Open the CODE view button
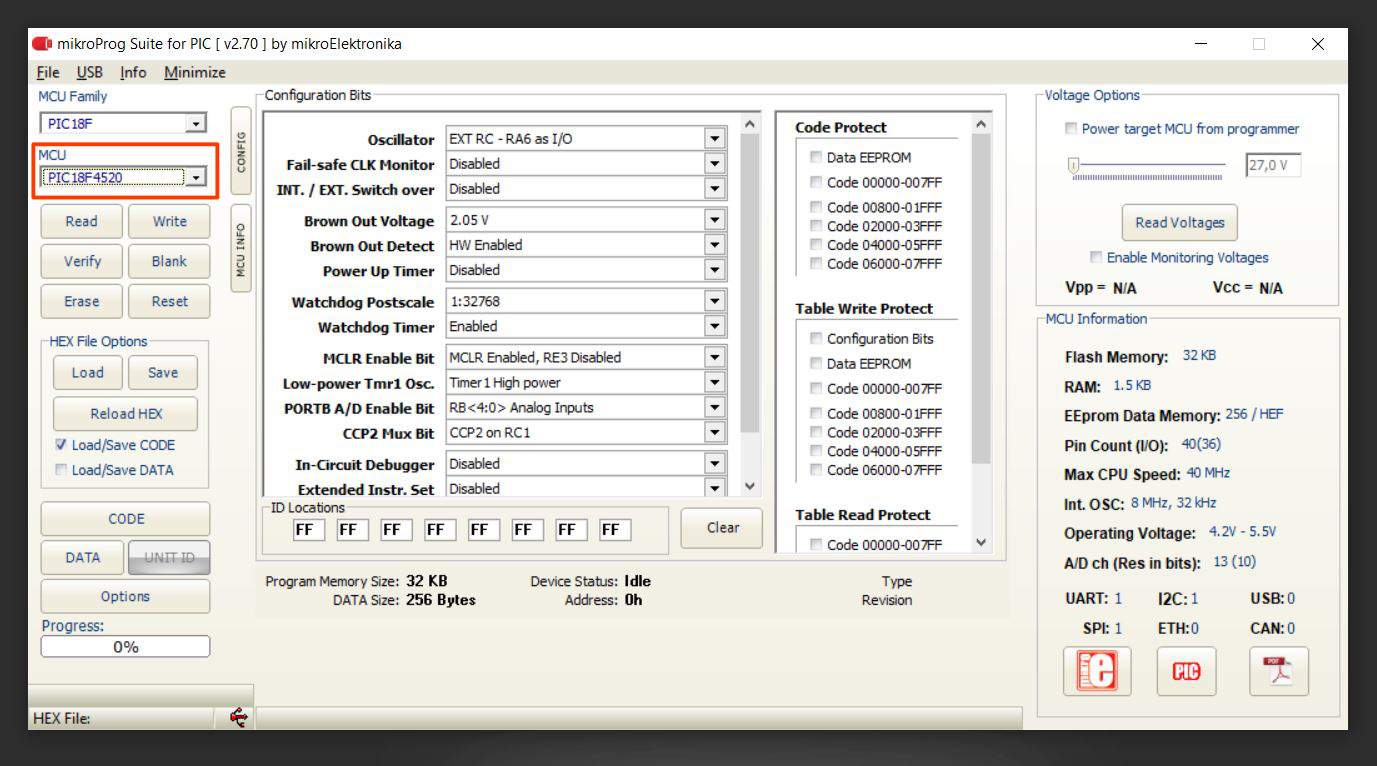 (126, 519)
